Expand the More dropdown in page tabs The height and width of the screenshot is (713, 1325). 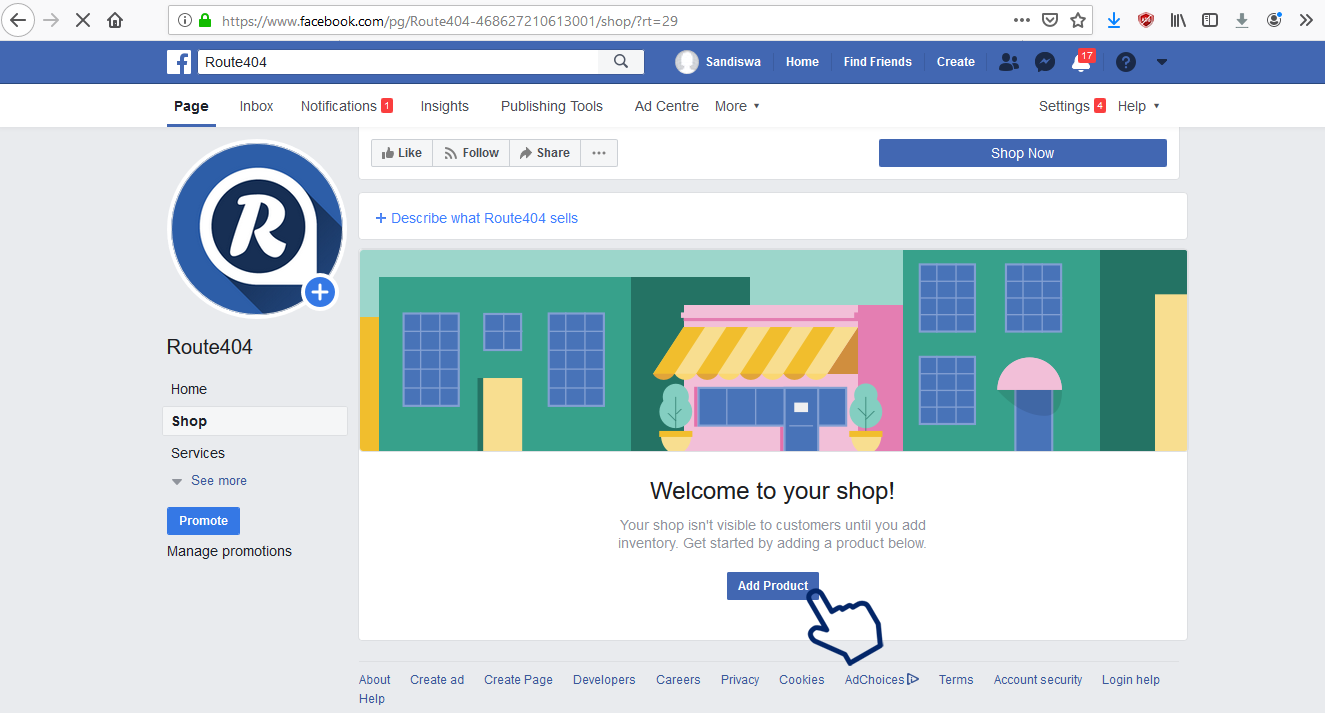click(x=737, y=106)
